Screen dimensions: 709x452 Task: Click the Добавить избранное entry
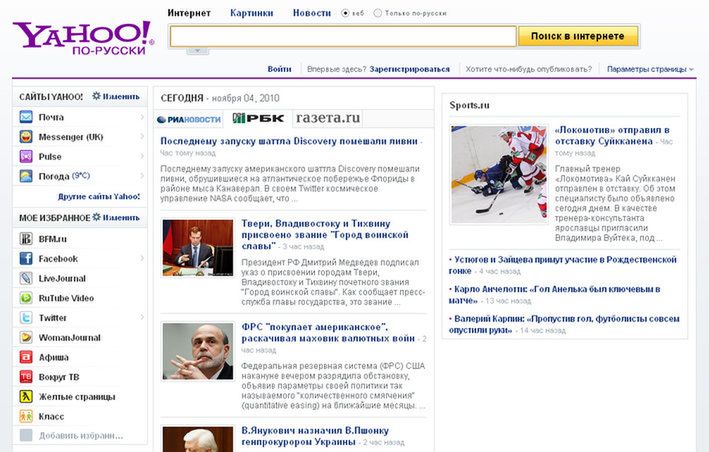[80, 436]
